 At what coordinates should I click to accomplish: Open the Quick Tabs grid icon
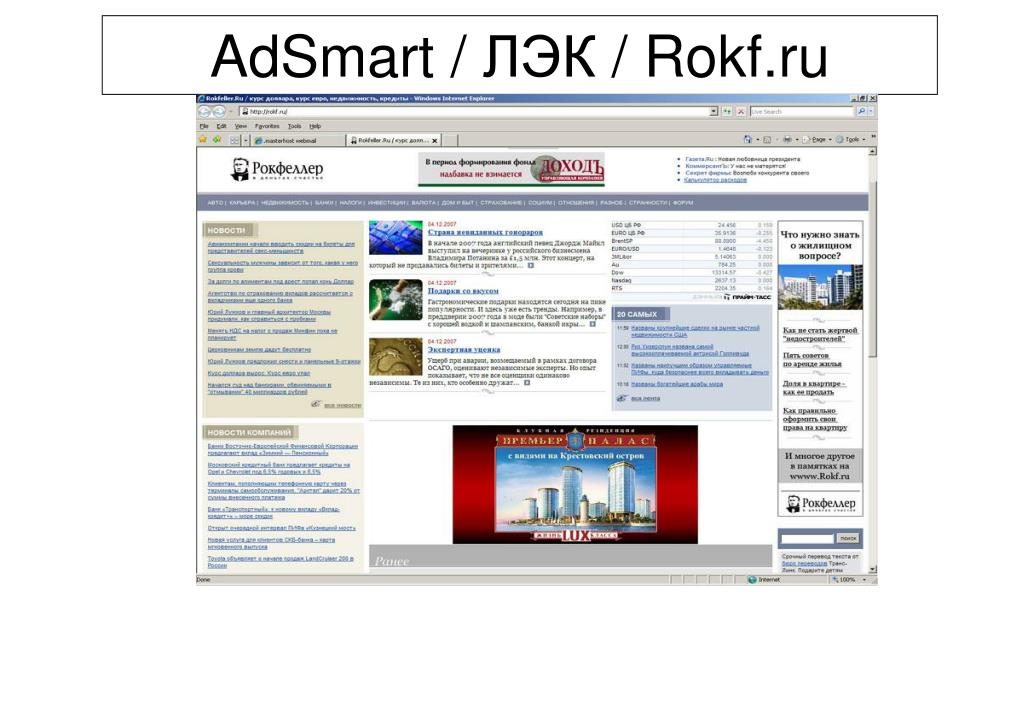[234, 140]
